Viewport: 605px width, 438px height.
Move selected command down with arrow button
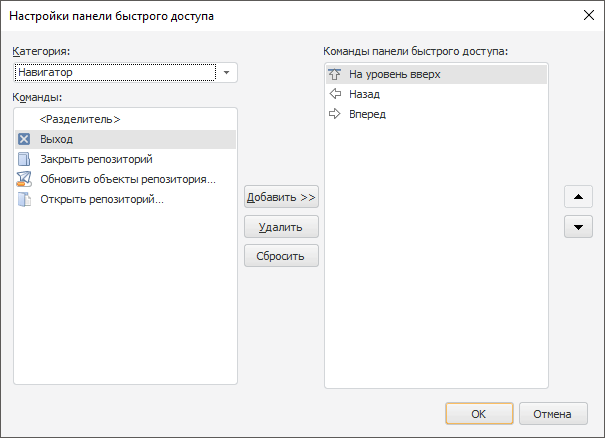click(578, 227)
